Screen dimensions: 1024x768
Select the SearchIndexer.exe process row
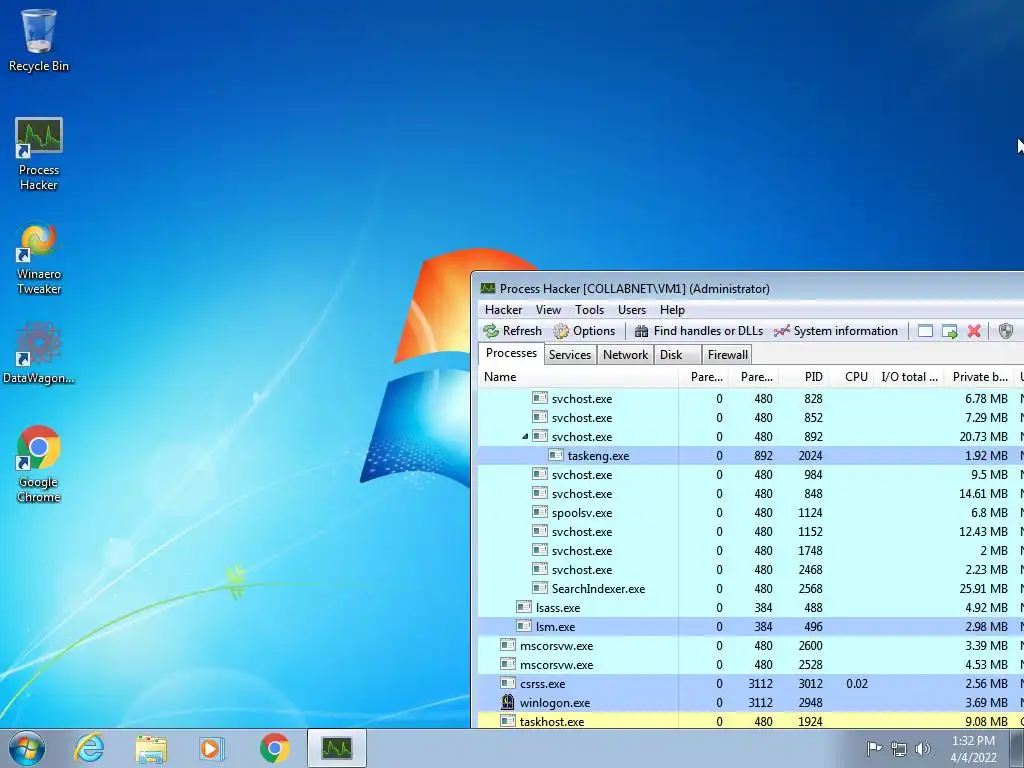[x=751, y=588]
